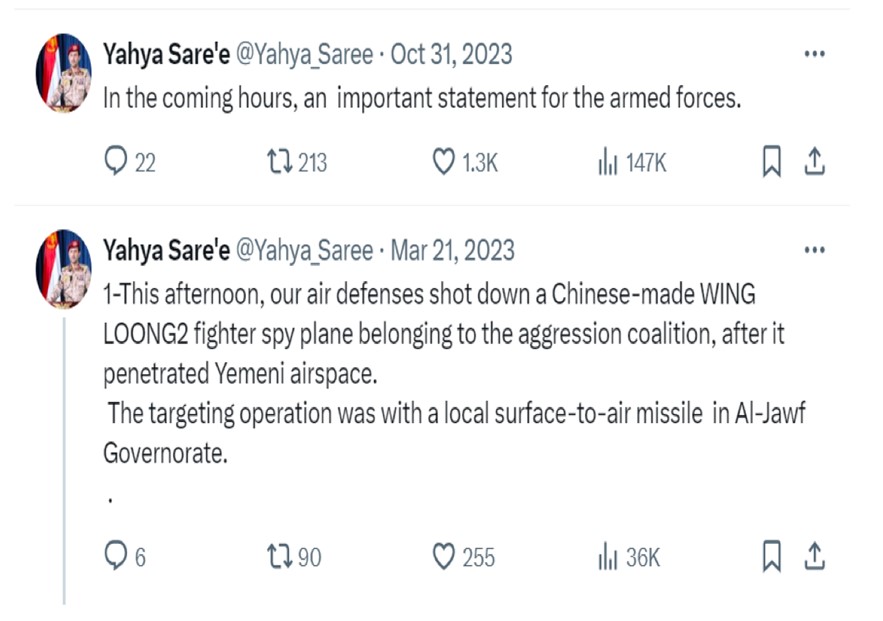Open the Oct 31, 2023 timestamp link
Viewport: 883px width, 621px height.
452,55
